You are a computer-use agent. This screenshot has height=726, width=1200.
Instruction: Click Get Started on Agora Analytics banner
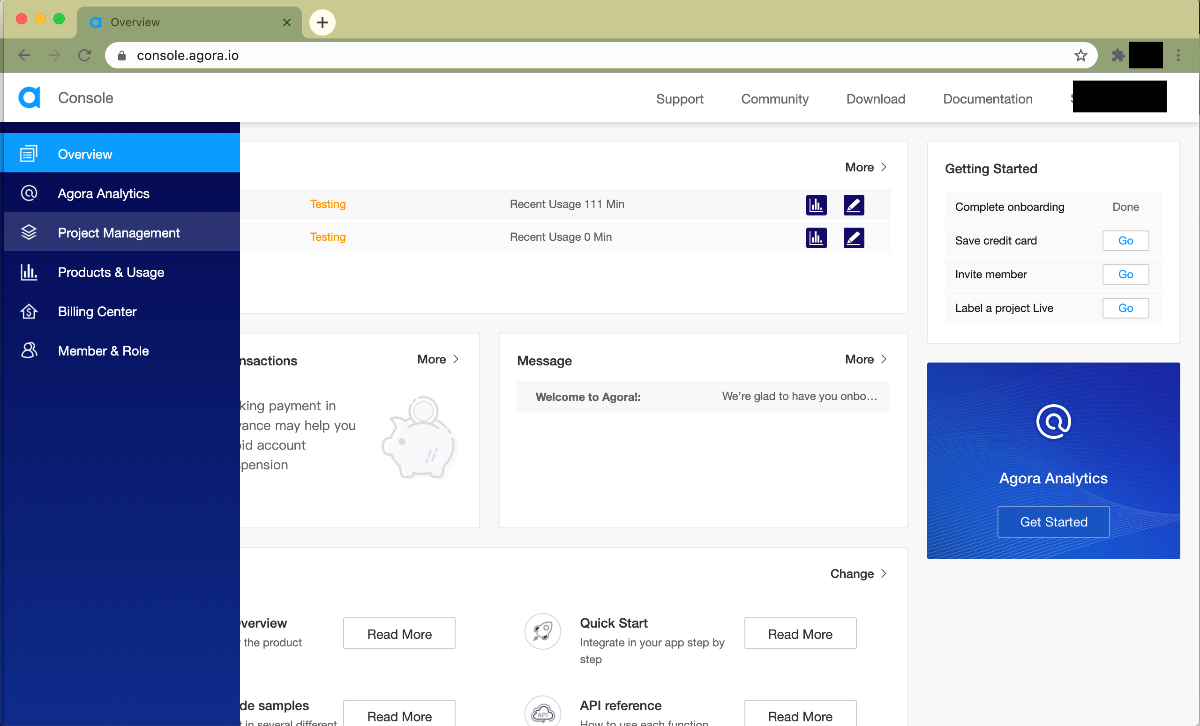pos(1053,522)
